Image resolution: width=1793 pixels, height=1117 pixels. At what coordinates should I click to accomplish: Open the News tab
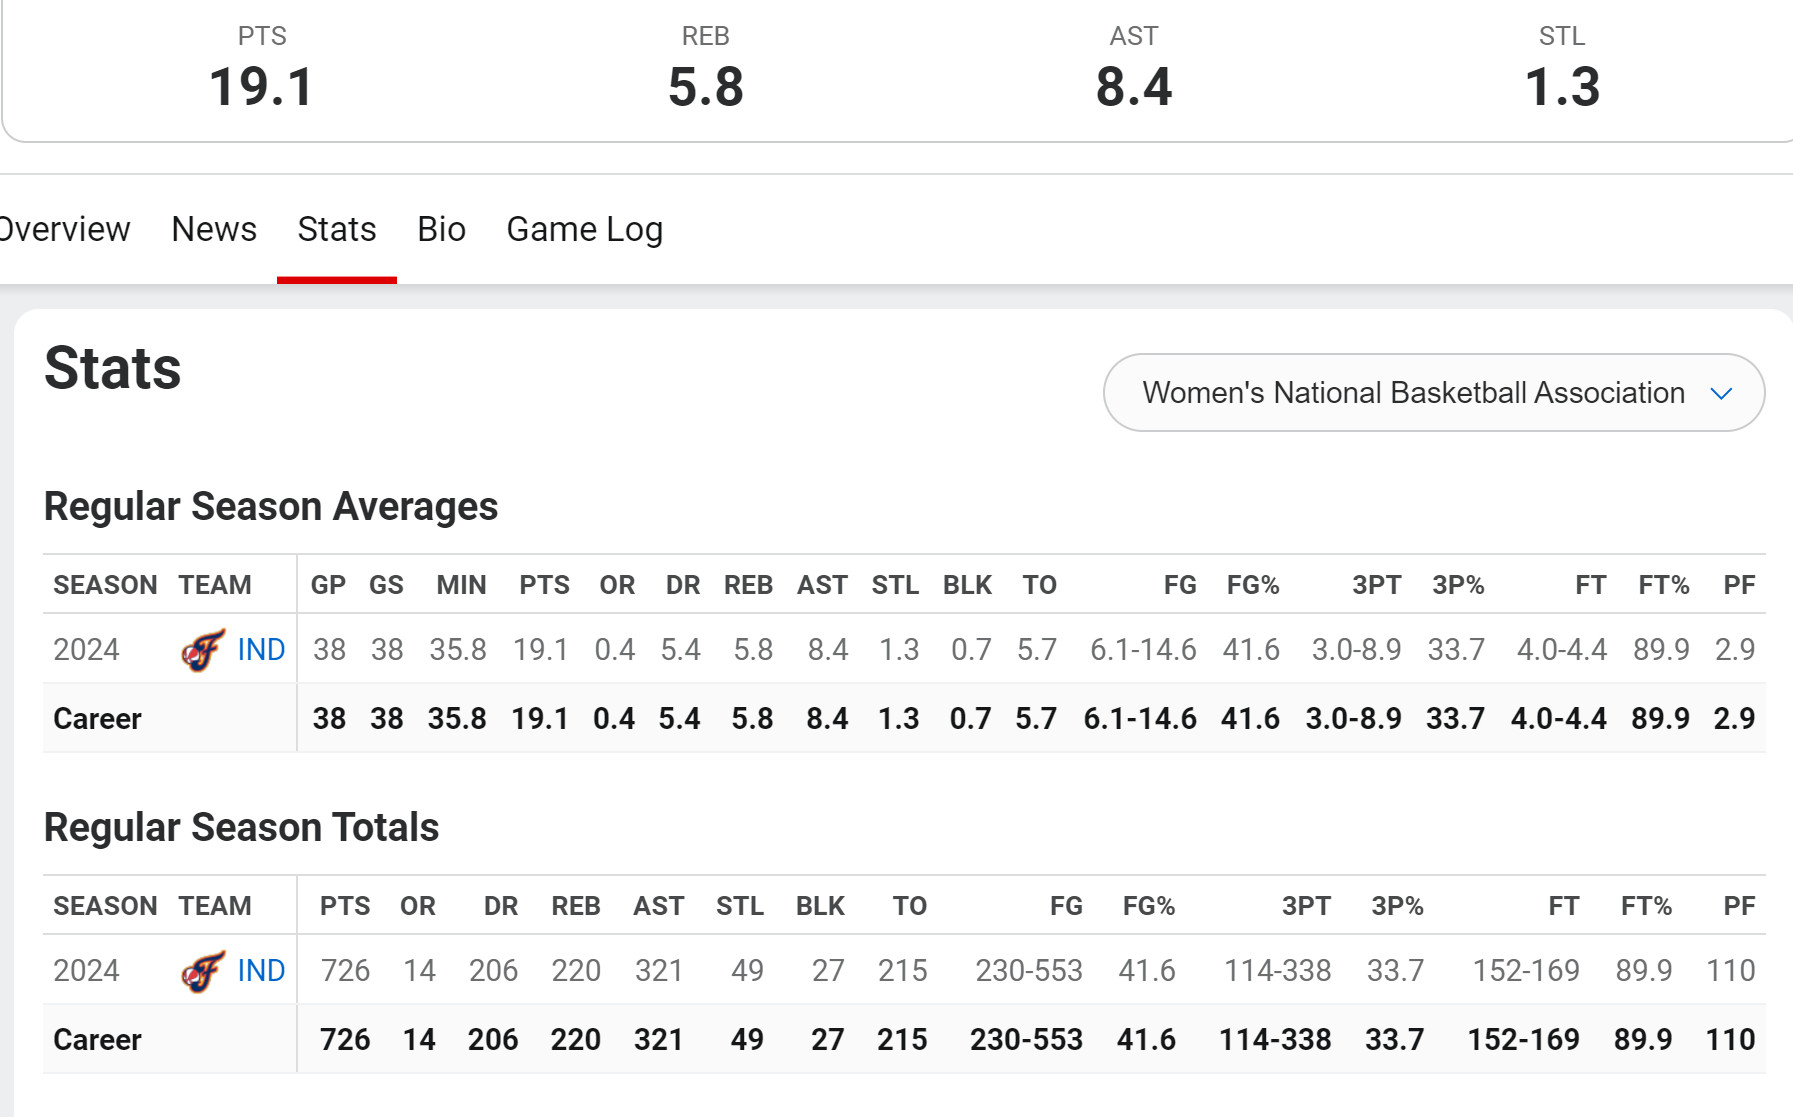(x=214, y=229)
